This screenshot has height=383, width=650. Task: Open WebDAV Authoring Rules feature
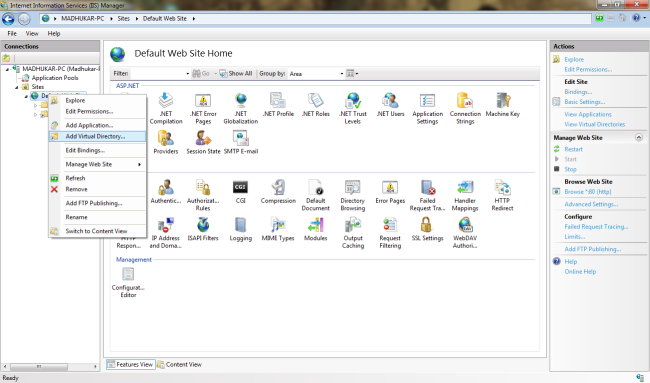(x=465, y=233)
